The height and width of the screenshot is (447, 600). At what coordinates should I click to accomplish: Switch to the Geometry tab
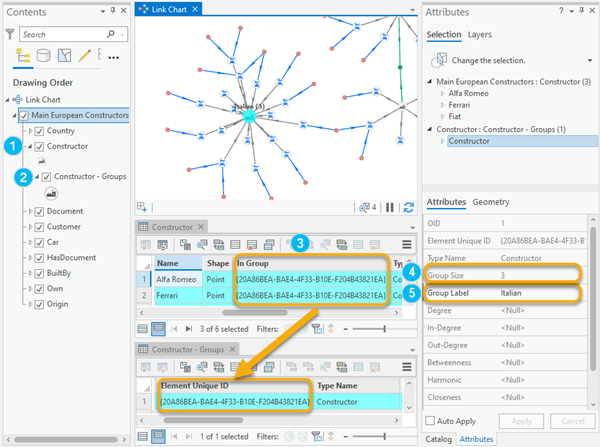(x=491, y=202)
